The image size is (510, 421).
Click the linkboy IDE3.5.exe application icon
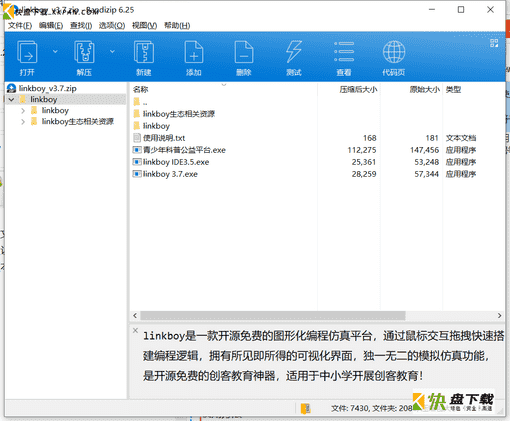(137, 162)
